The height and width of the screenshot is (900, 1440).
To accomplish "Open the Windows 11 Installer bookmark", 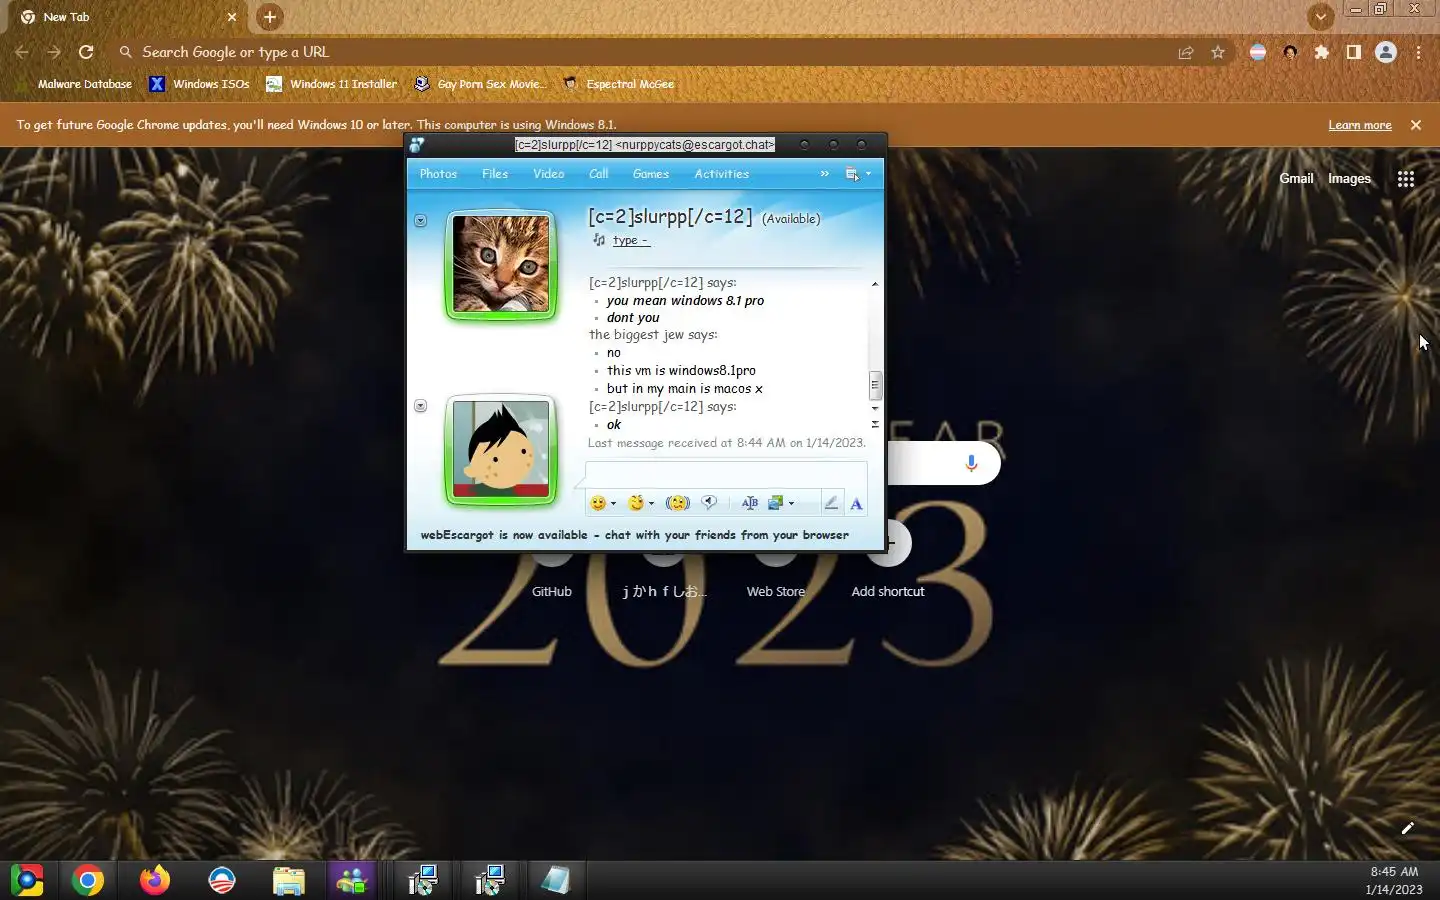I will 332,84.
